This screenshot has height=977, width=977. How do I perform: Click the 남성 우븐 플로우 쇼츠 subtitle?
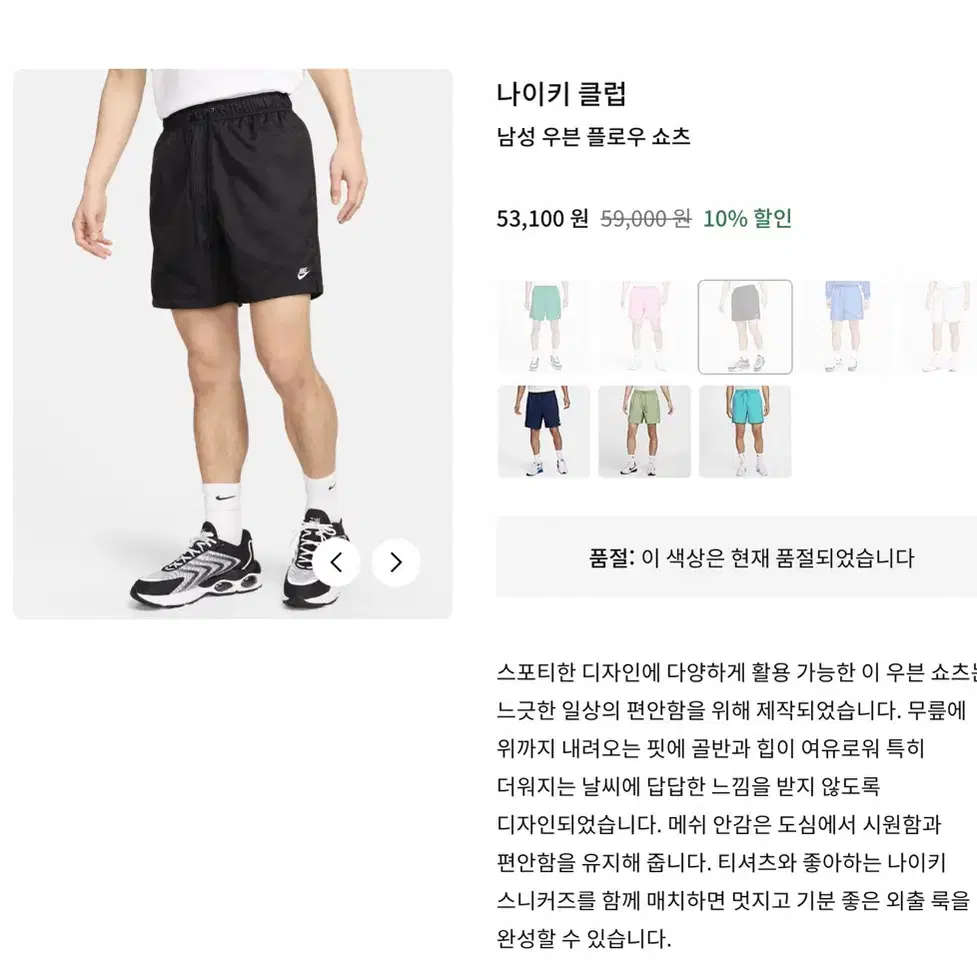[593, 136]
